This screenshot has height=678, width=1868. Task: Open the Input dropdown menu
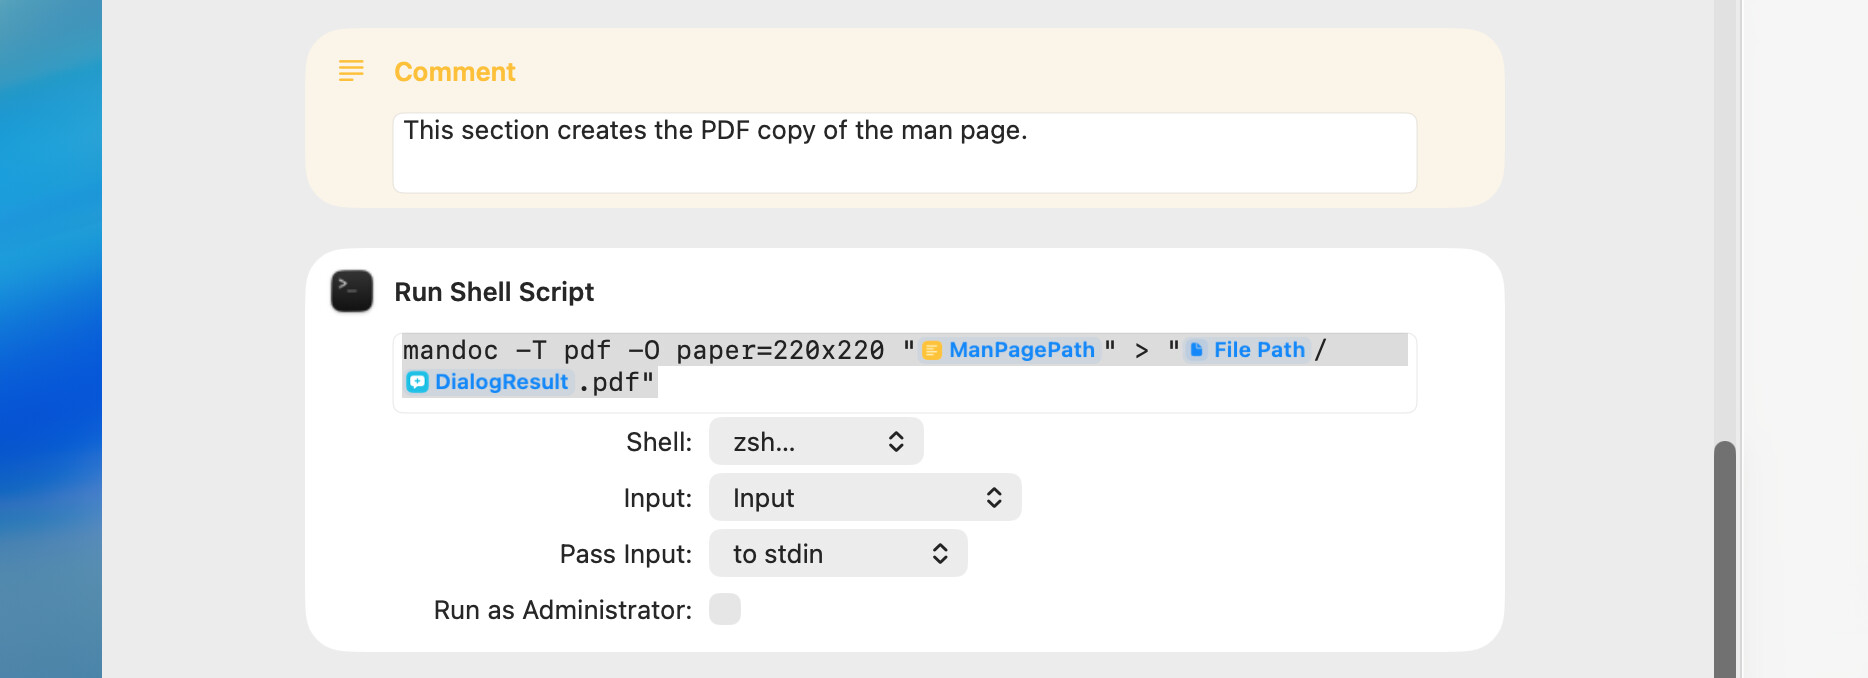[865, 498]
